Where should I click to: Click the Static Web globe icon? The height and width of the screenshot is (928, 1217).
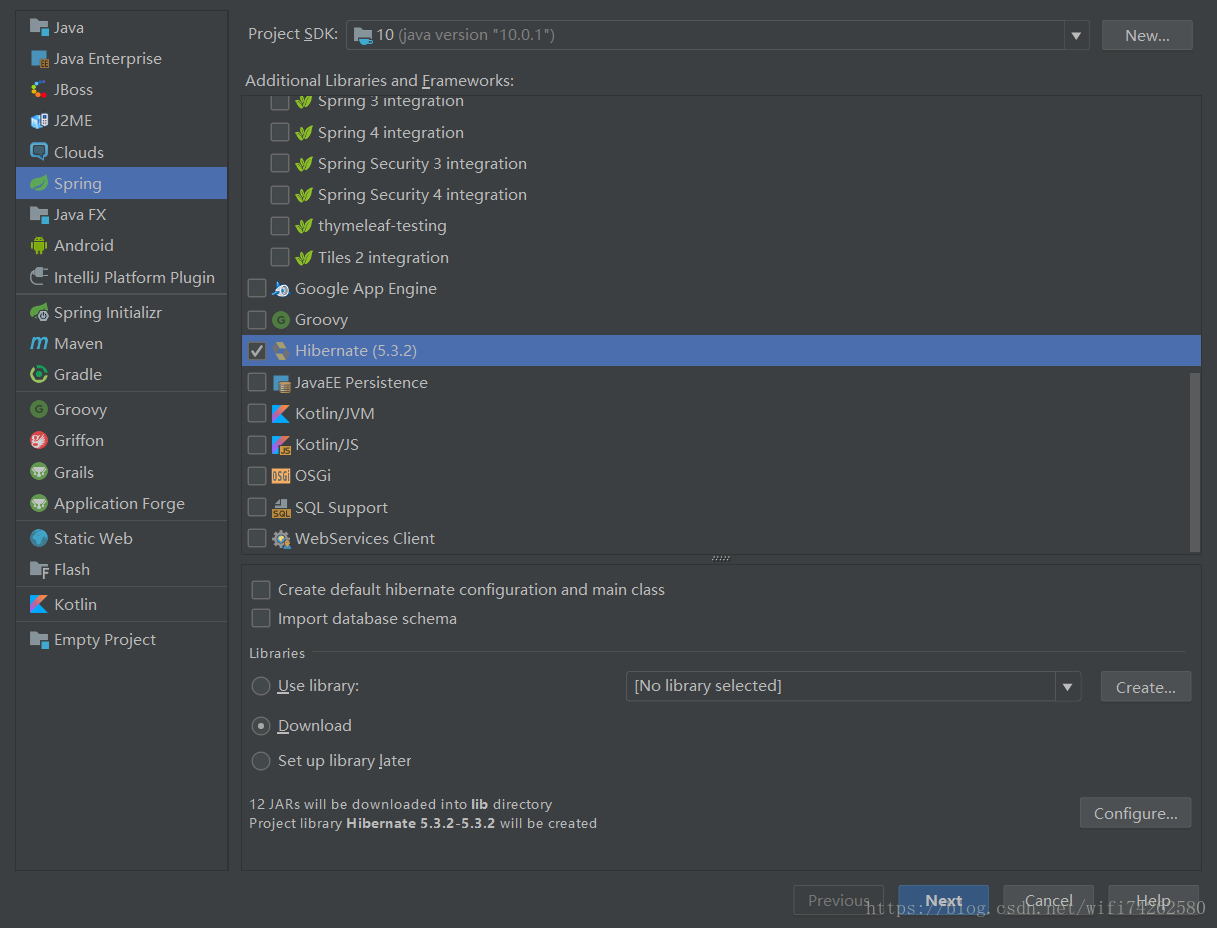(39, 538)
